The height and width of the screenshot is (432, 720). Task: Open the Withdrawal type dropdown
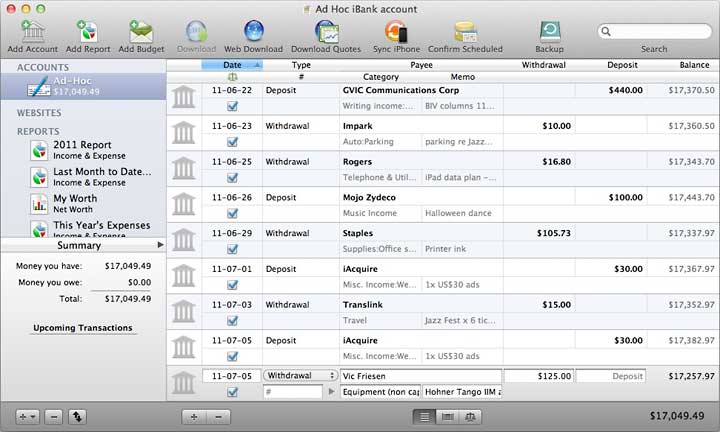[301, 376]
